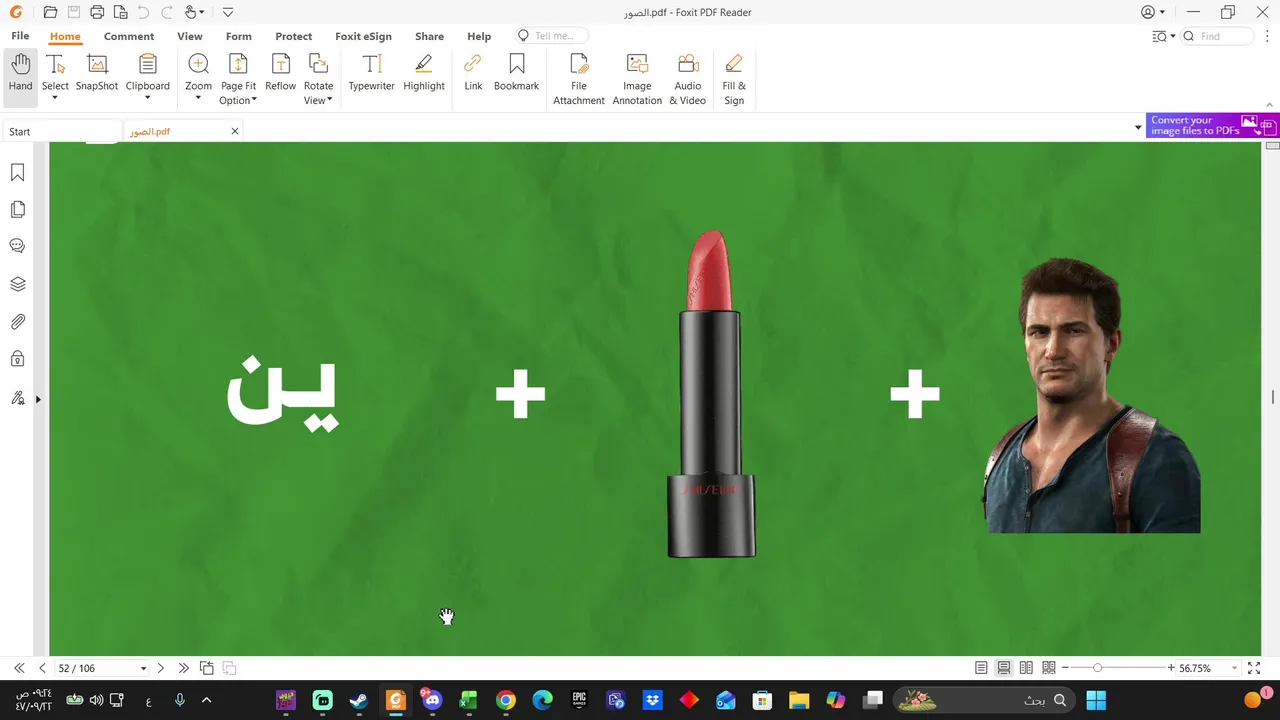Click the zoom slider handle
Image resolution: width=1280 pixels, height=720 pixels.
(x=1098, y=668)
